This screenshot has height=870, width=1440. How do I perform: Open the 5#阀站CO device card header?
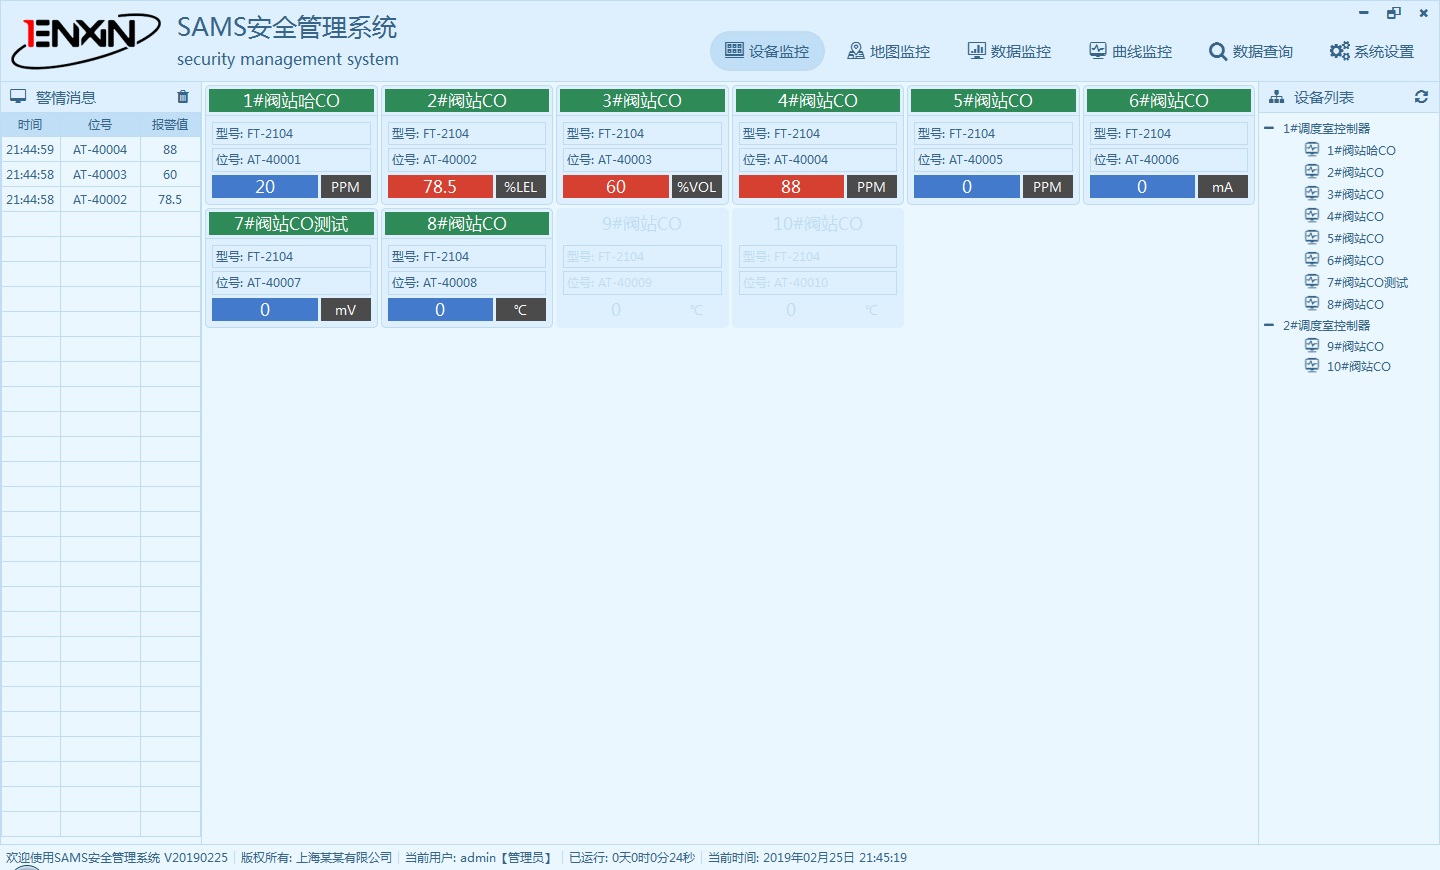(993, 101)
